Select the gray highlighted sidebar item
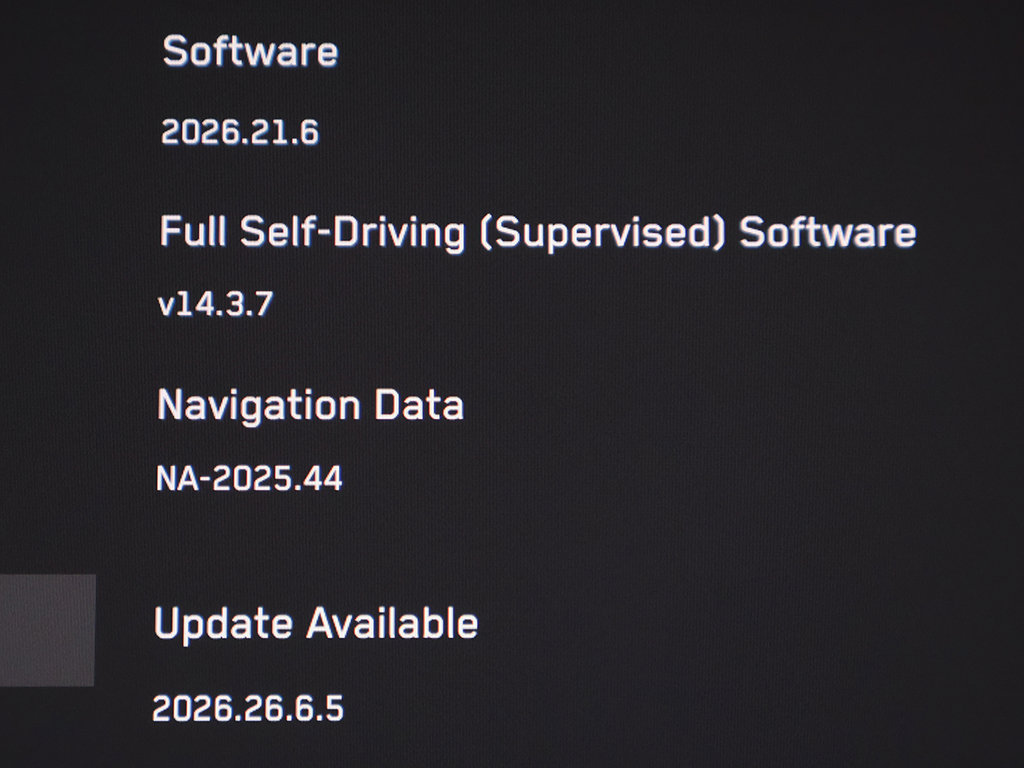This screenshot has width=1024, height=768. (x=47, y=630)
